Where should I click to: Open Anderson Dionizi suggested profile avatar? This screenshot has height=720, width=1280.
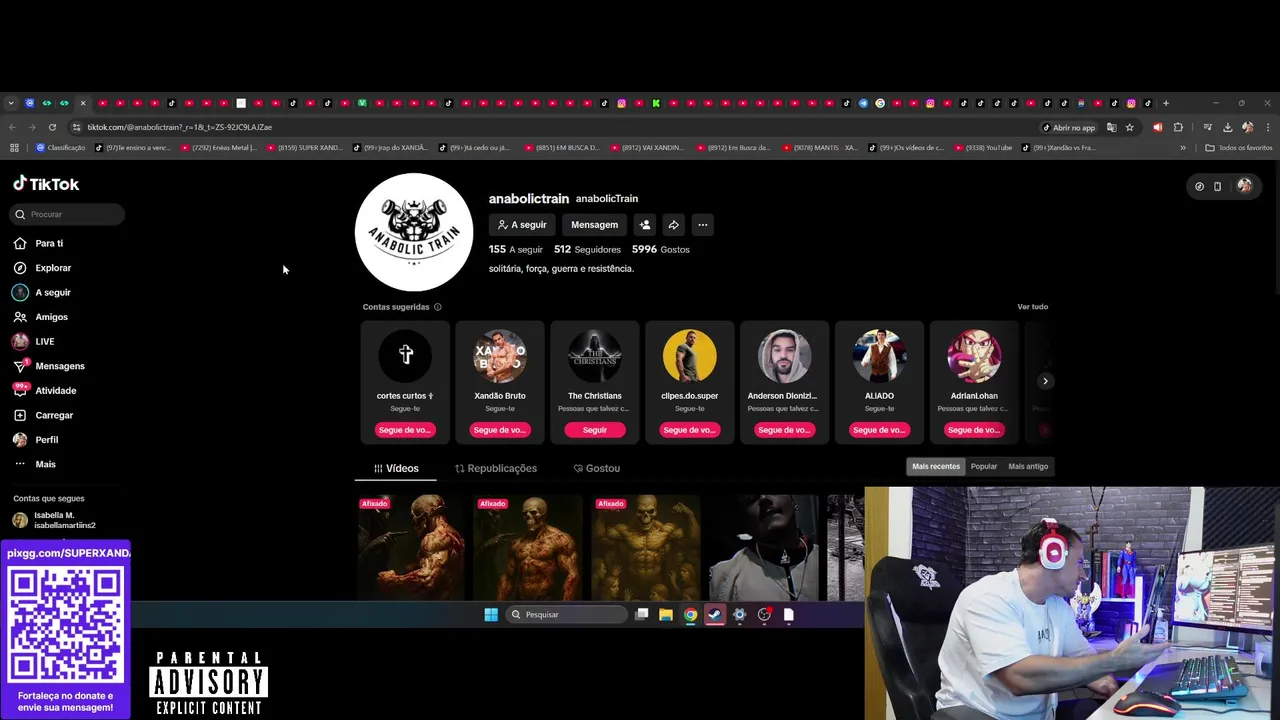coord(784,355)
